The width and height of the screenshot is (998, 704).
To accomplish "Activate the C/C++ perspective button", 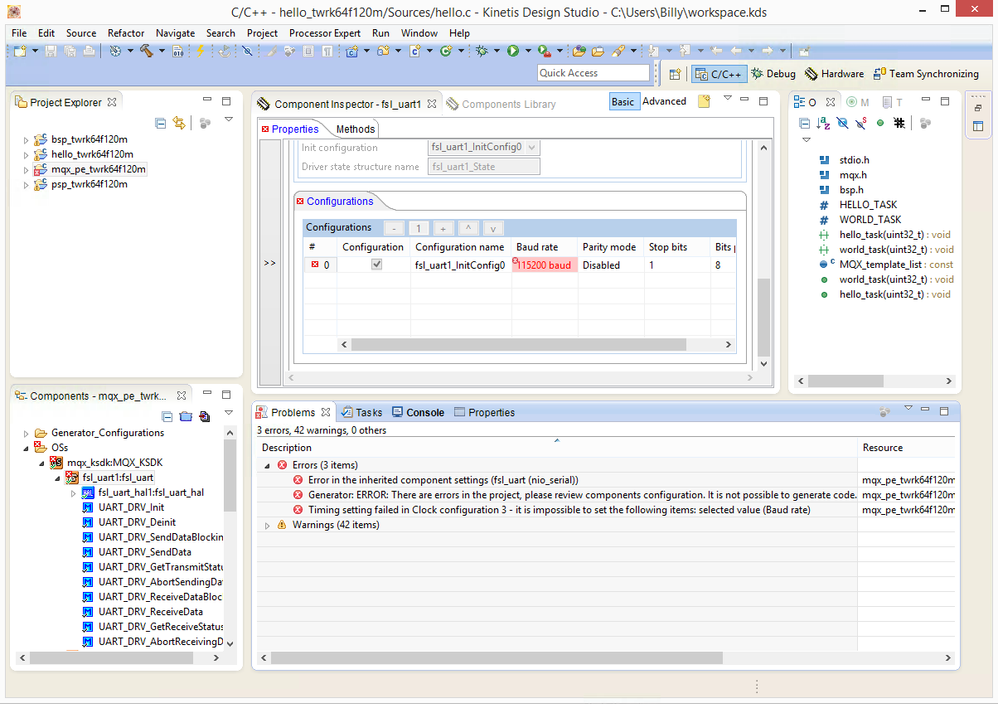I will (x=719, y=74).
